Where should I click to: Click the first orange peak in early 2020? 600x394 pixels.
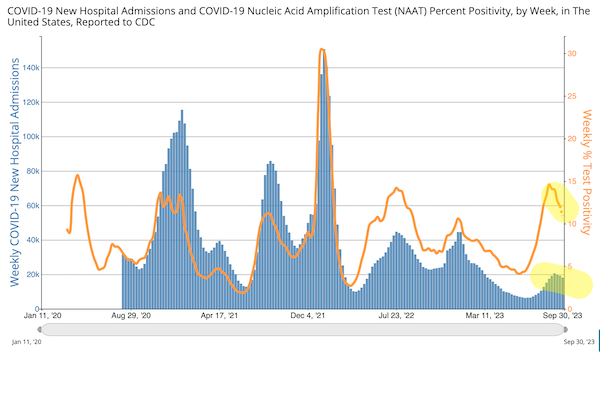click(77, 176)
